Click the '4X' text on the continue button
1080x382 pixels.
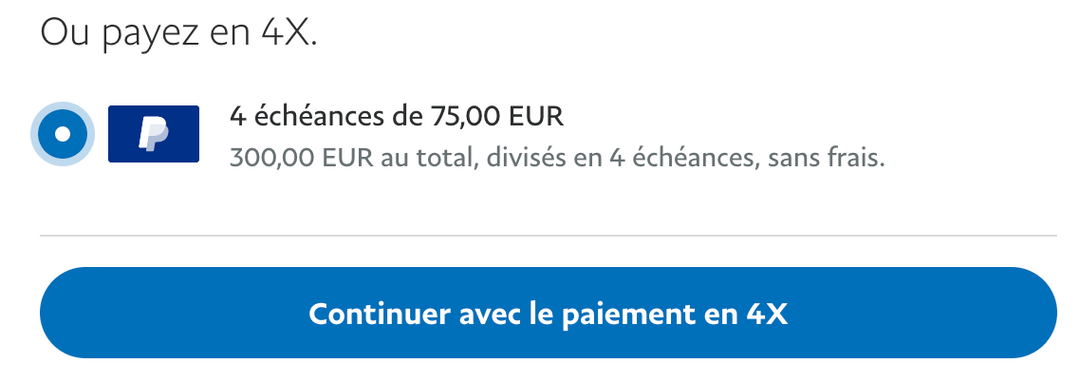[x=767, y=314]
